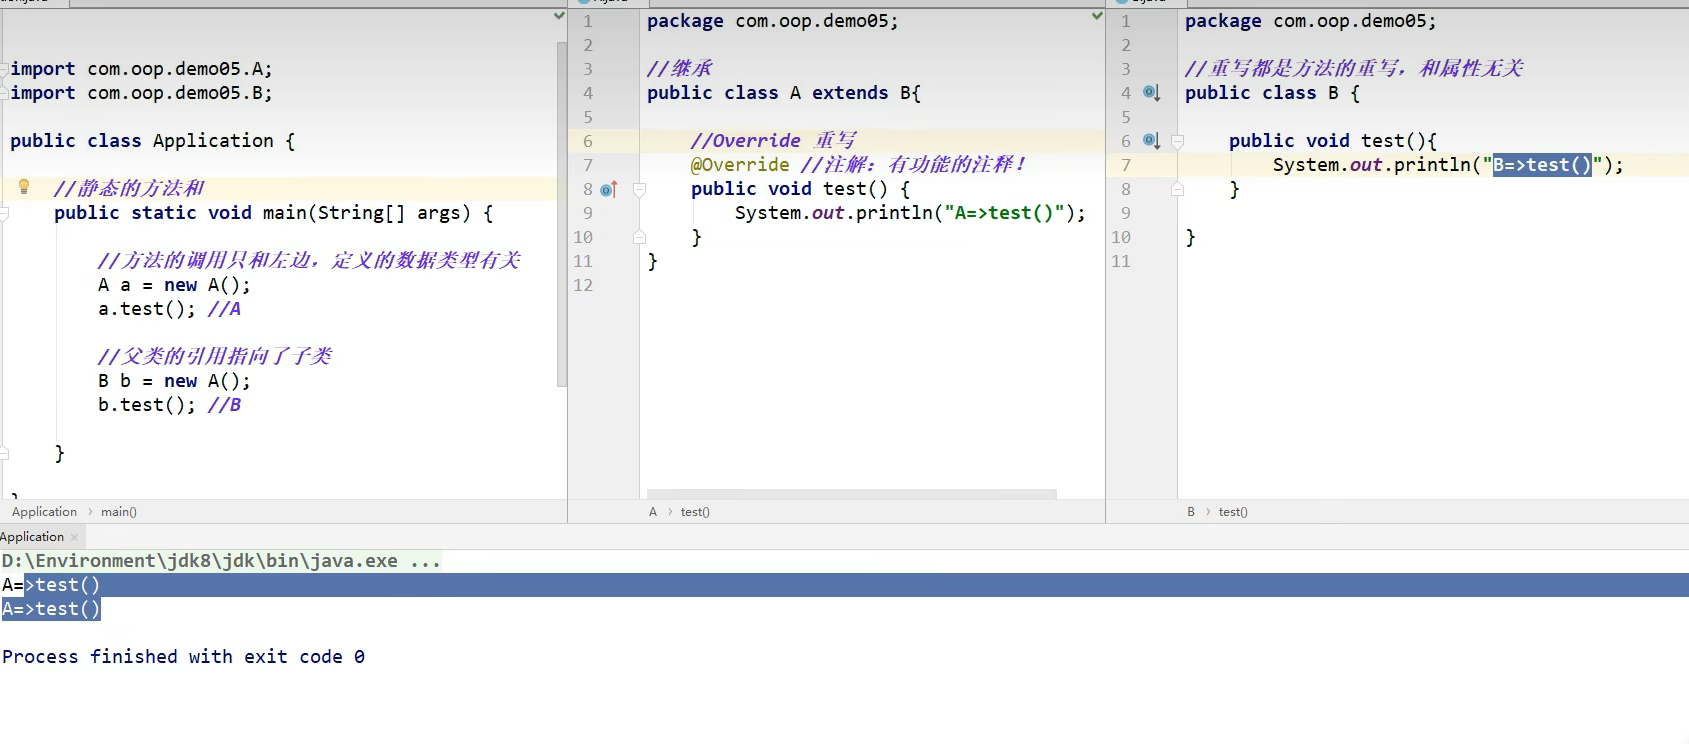
Task: Collapse the test() method in class B
Action: pyautogui.click(x=1177, y=141)
